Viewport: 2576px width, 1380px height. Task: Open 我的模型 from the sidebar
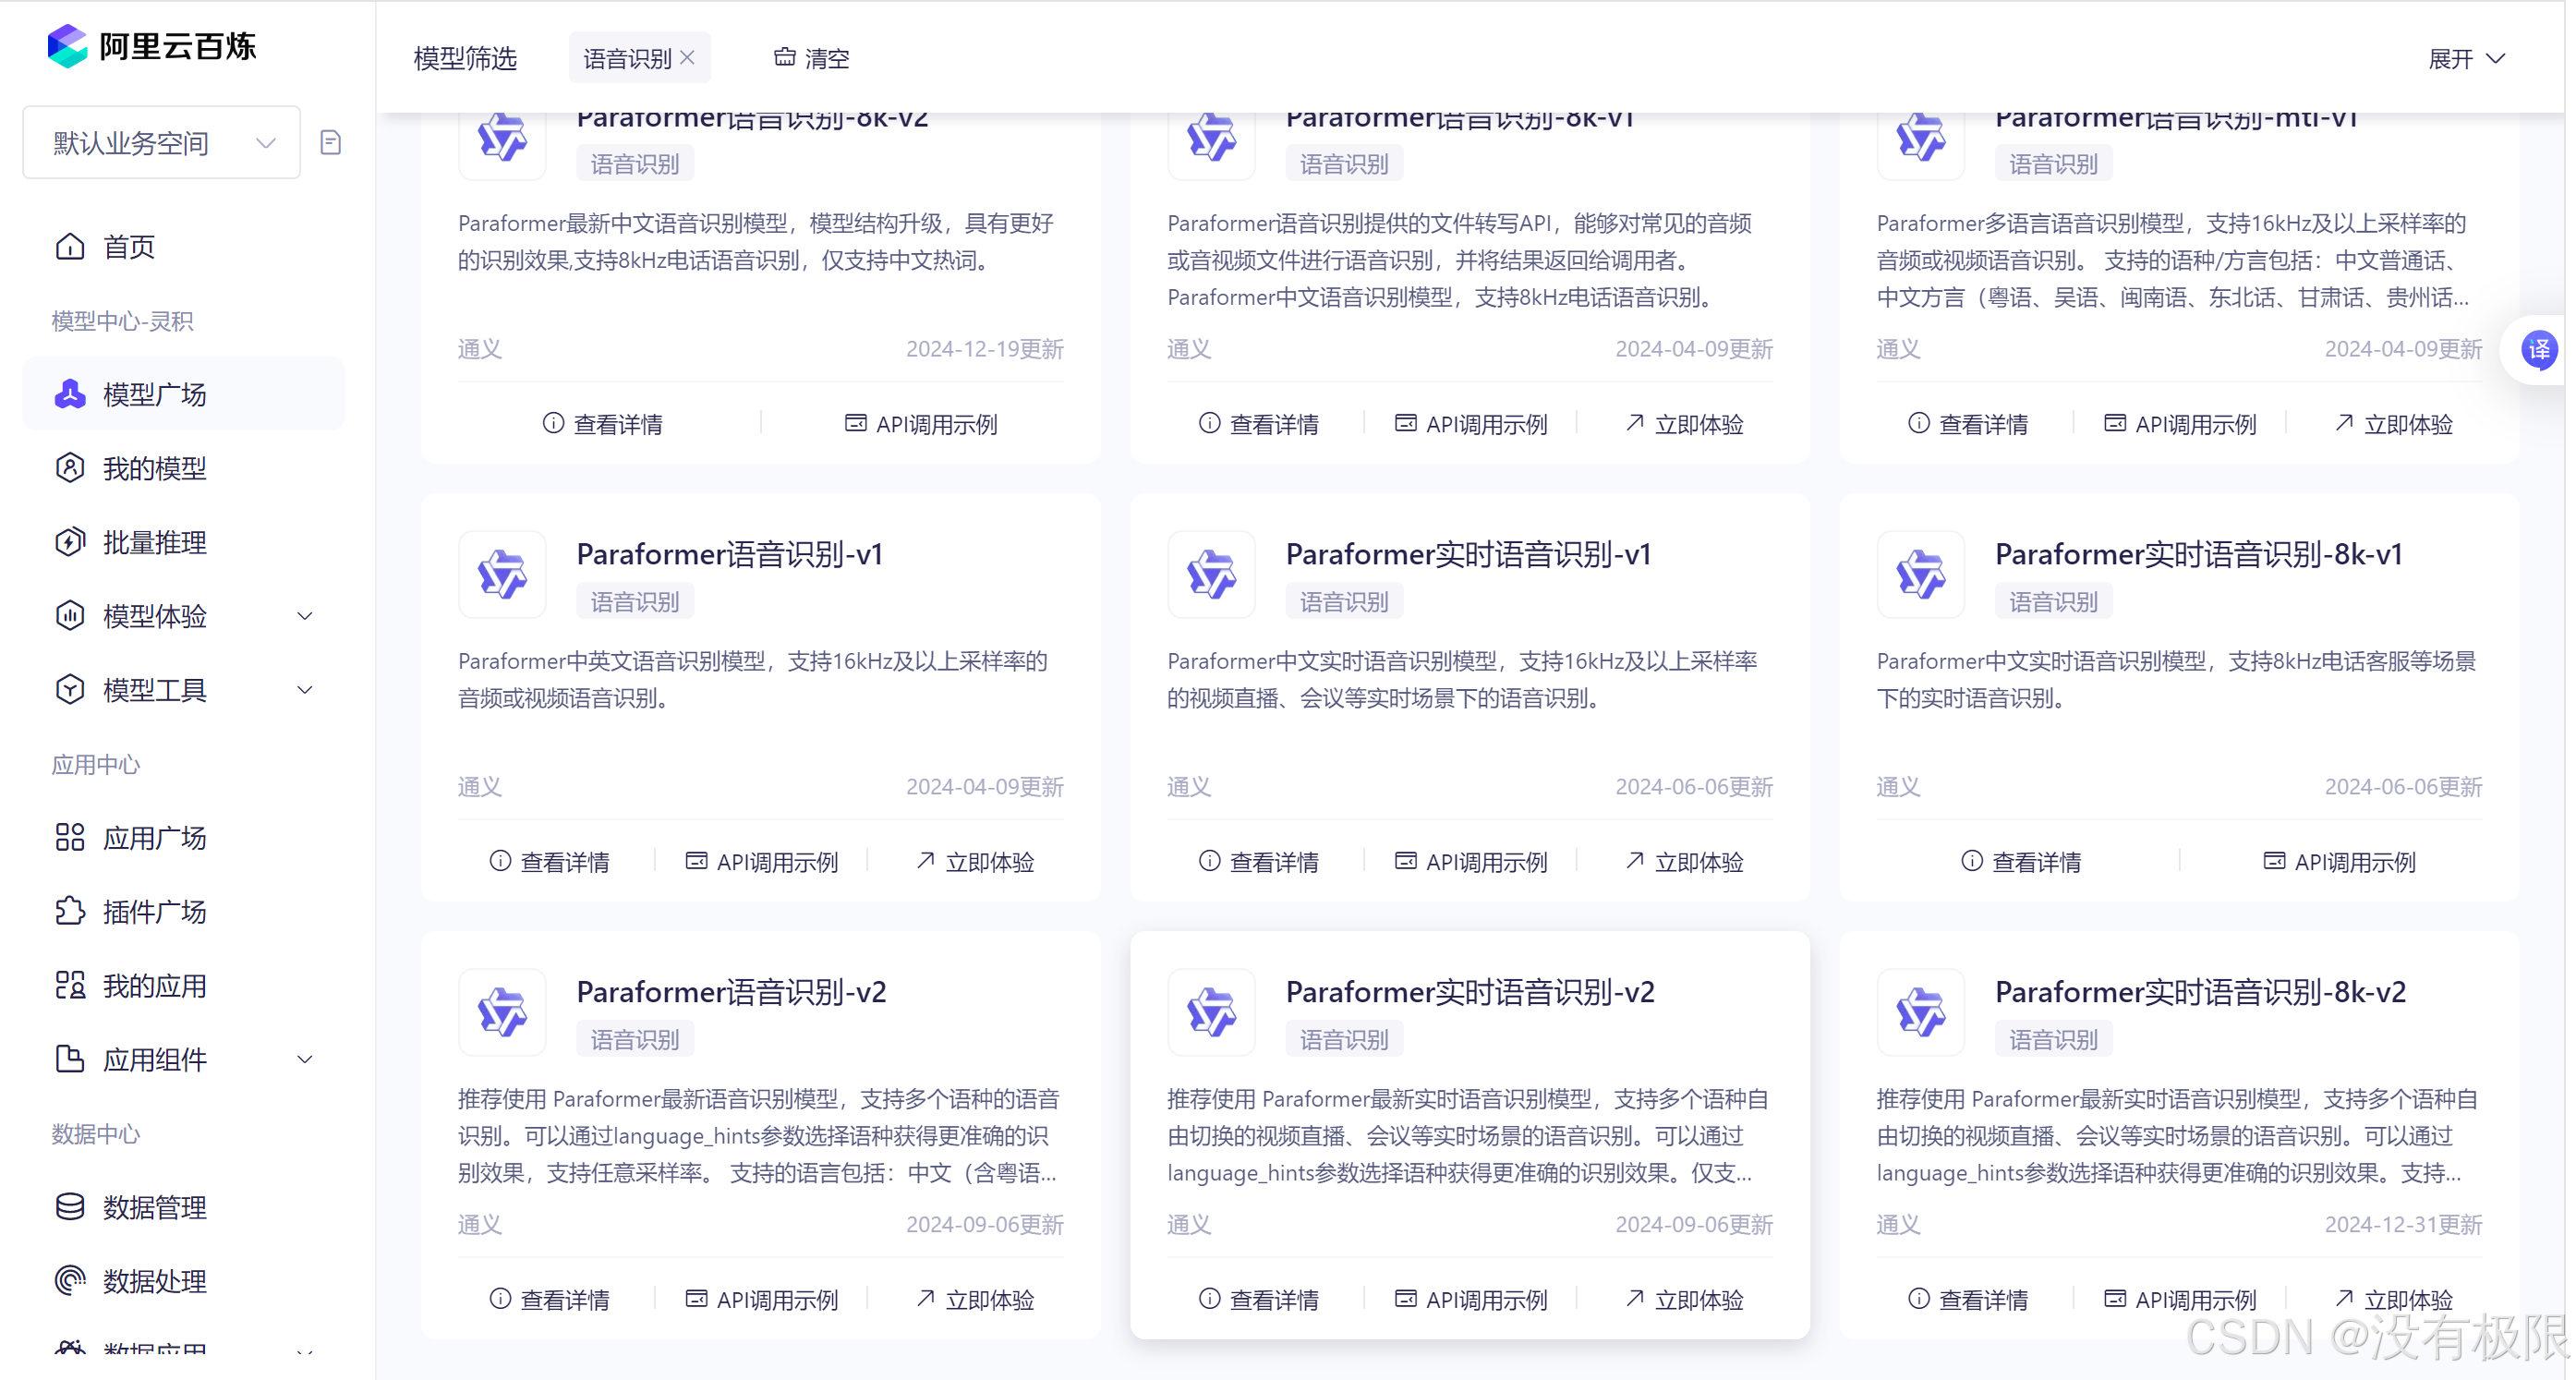point(154,468)
